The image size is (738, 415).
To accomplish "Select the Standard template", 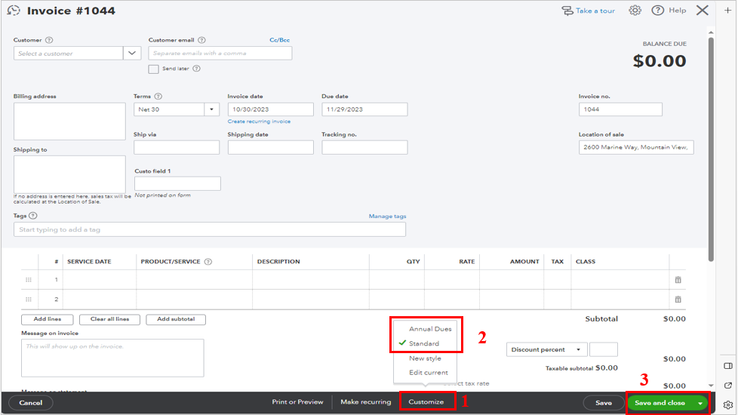I will click(x=424, y=343).
